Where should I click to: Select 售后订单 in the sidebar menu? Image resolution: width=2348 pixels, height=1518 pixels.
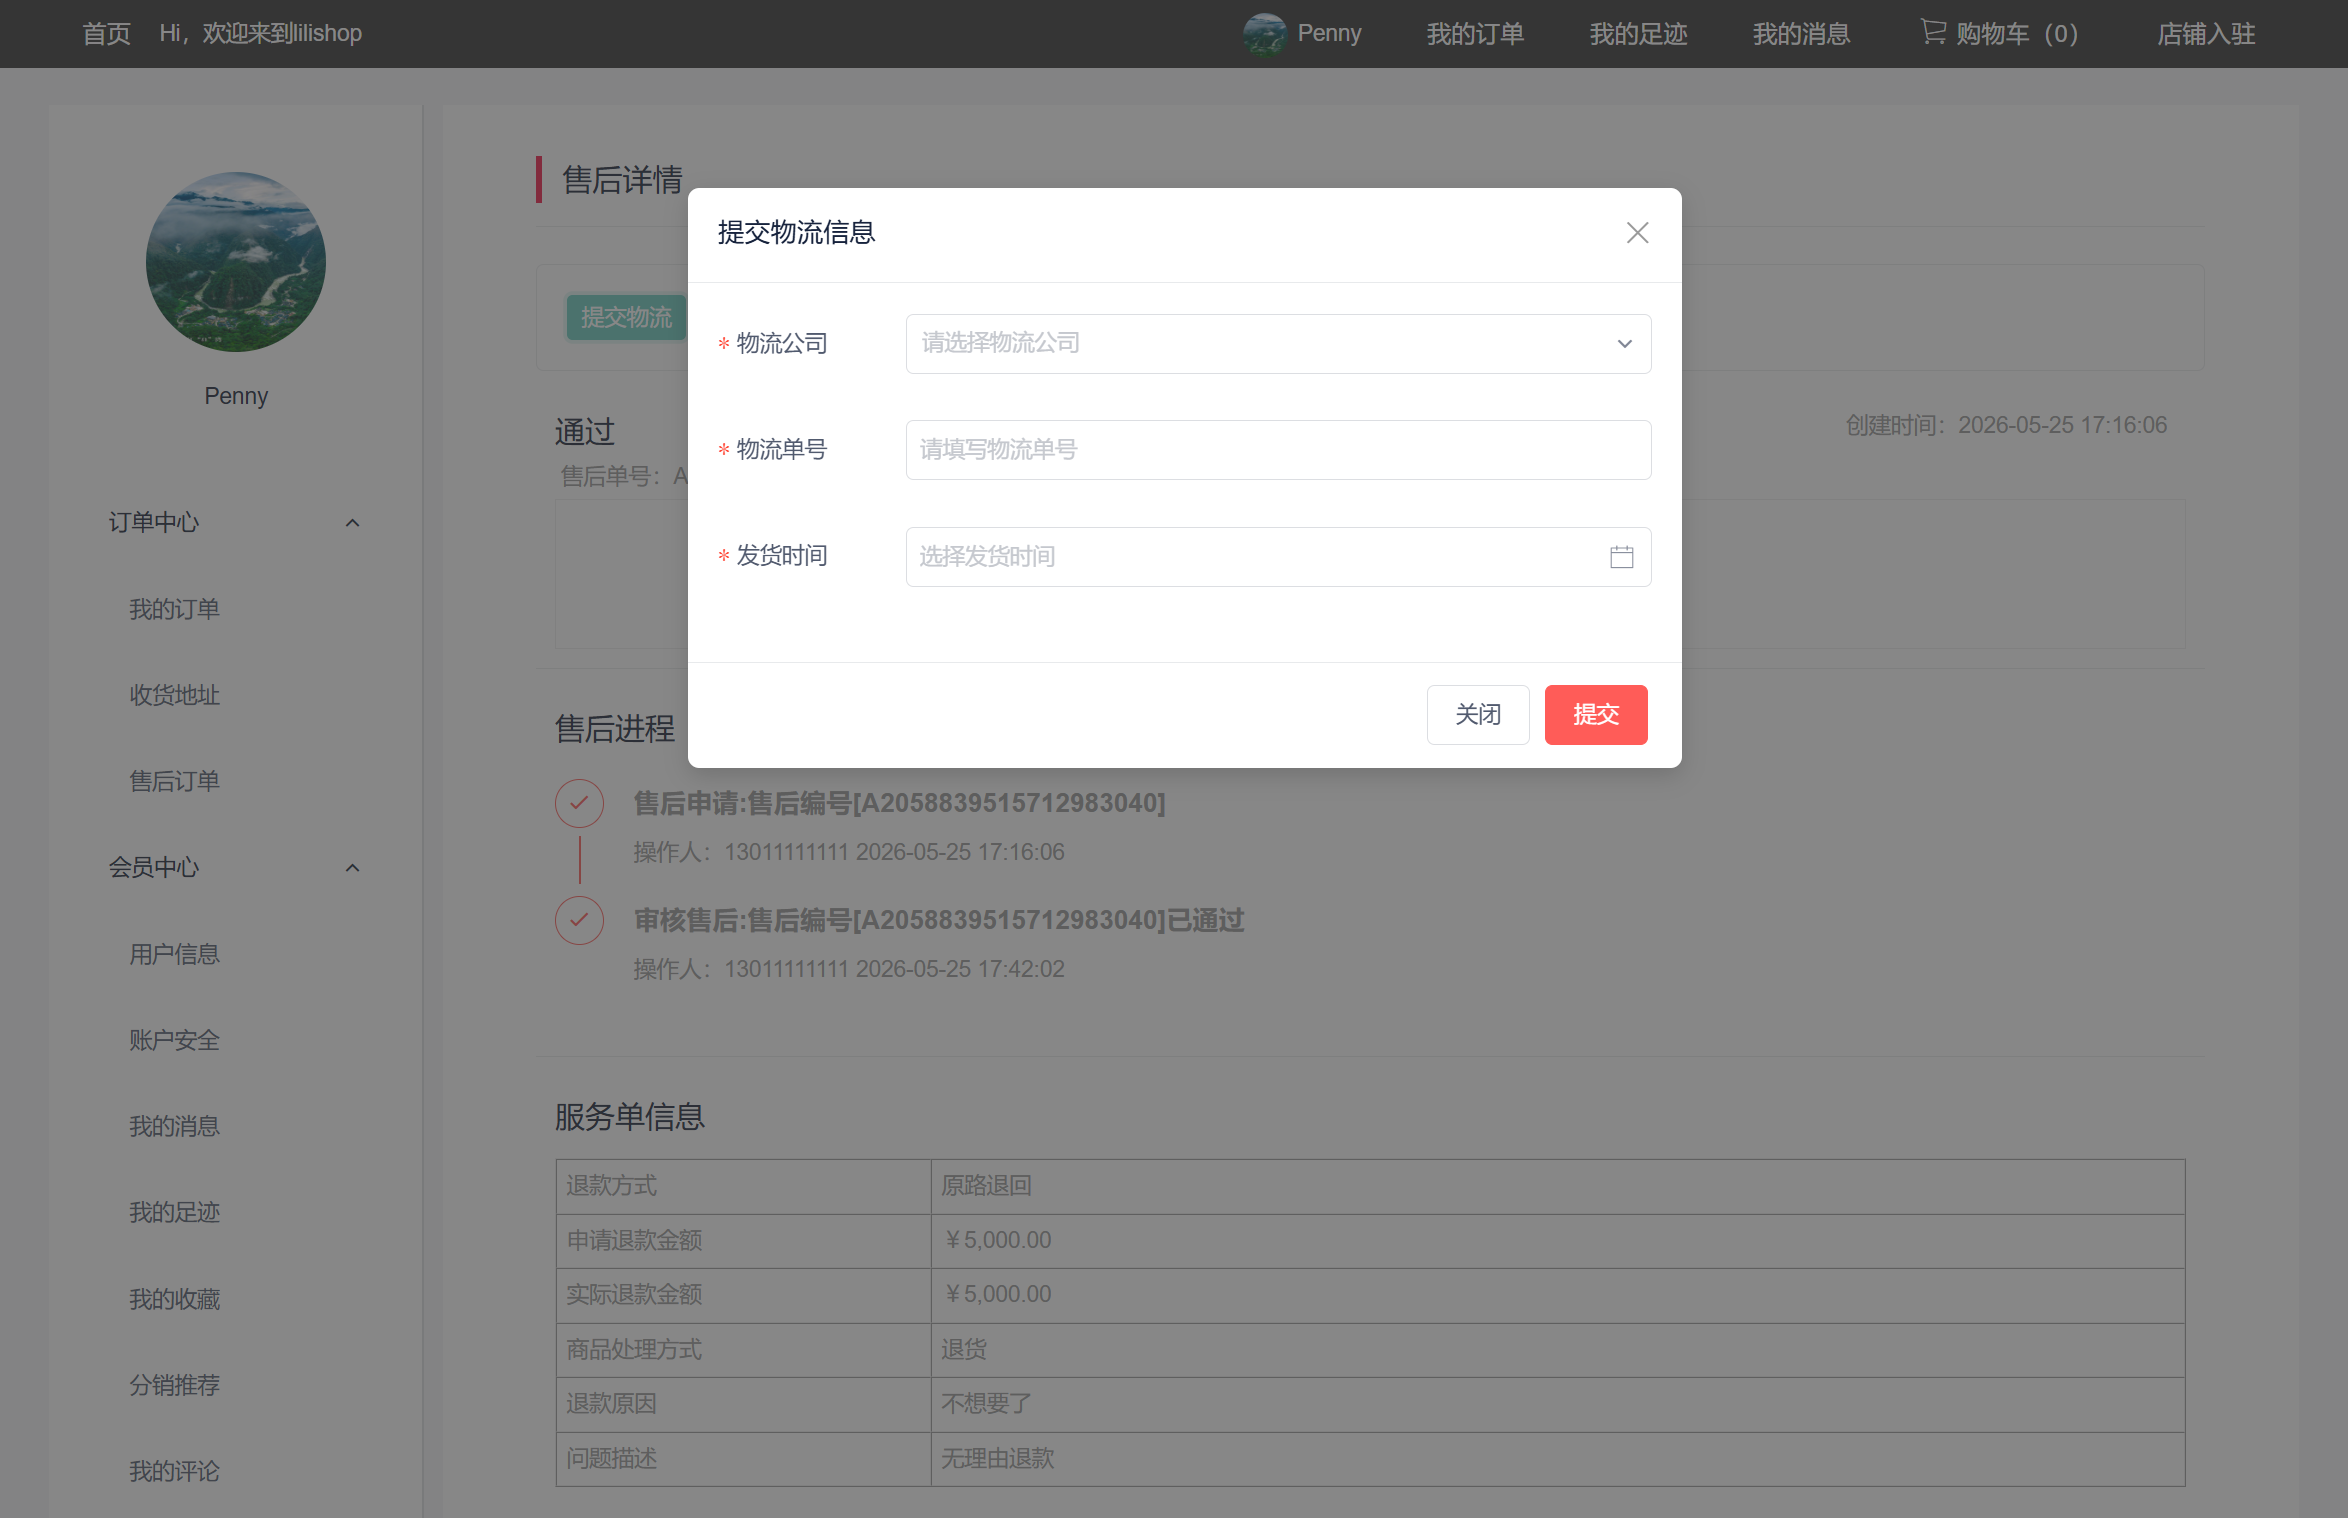click(x=174, y=781)
